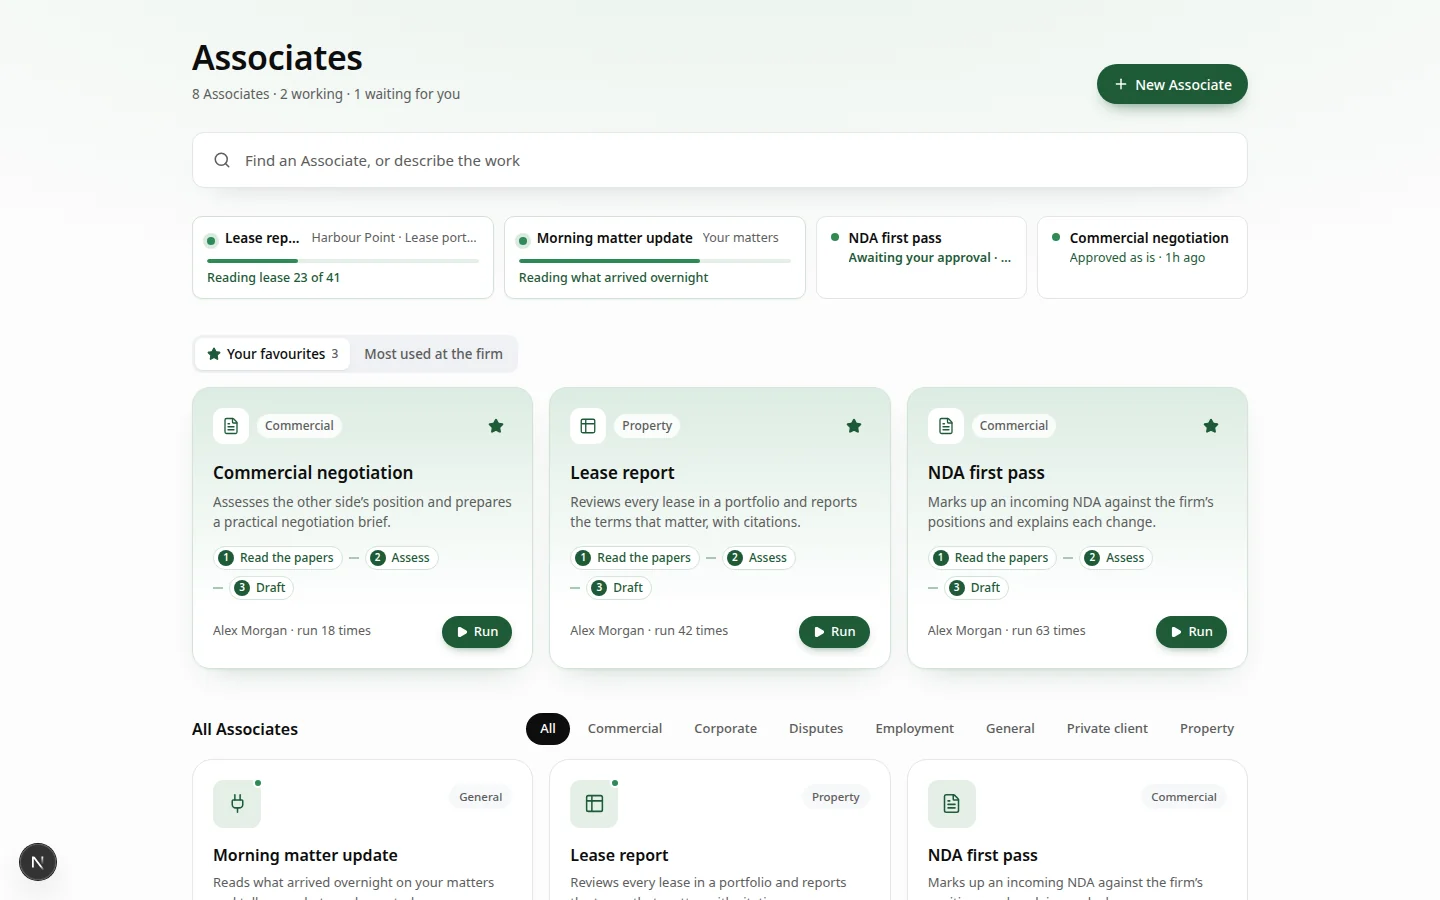
Task: Open Commercial negotiation approved status card
Action: pos(1142,258)
